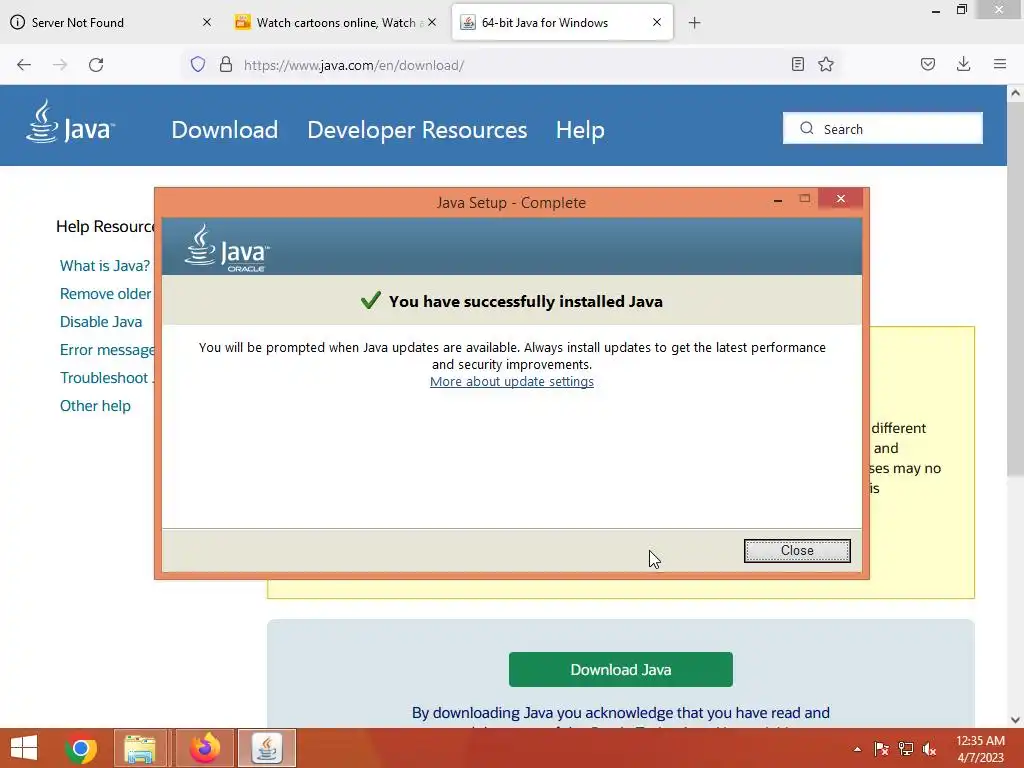Click the page scrollbar down arrow
The width and height of the screenshot is (1024, 768).
point(1015,720)
